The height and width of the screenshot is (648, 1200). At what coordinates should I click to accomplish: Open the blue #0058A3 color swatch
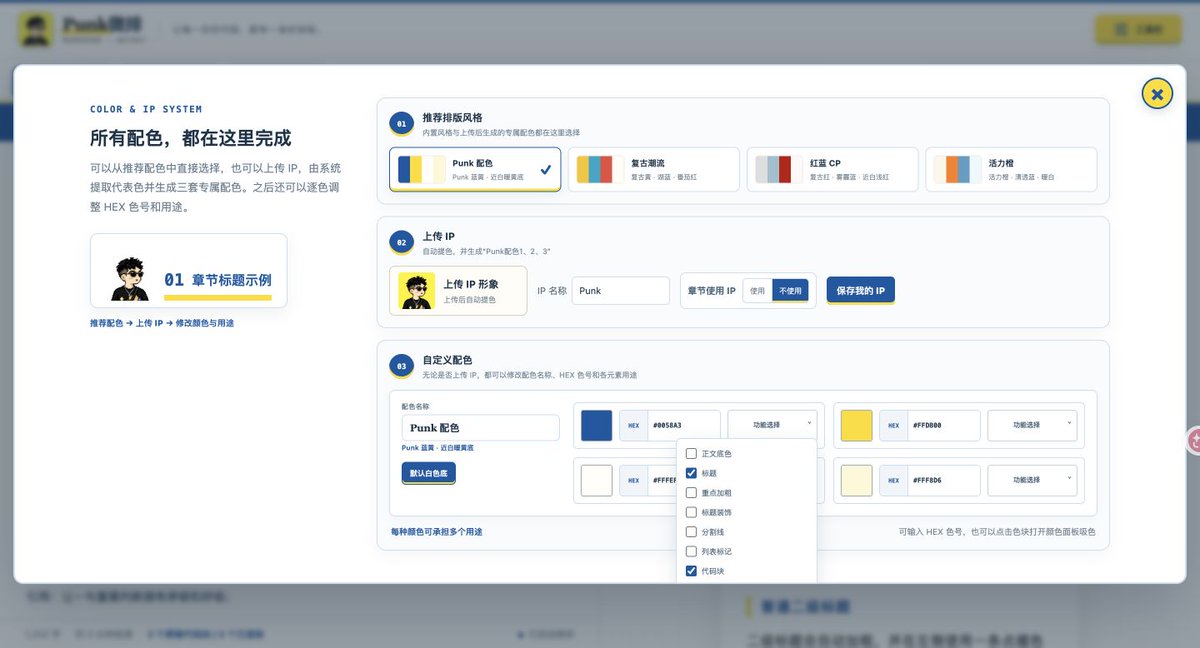(597, 425)
